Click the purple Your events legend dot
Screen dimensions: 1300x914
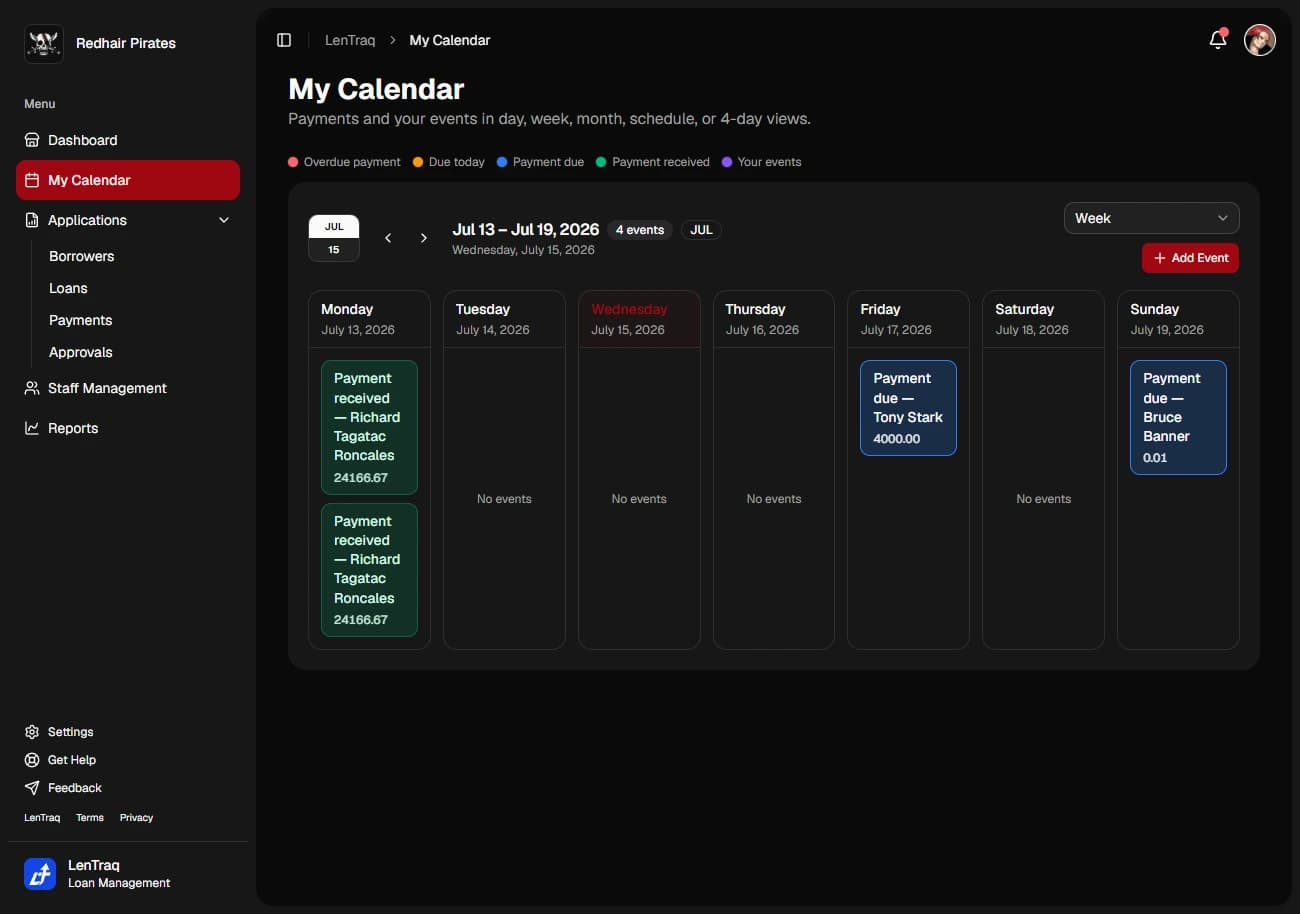(727, 162)
